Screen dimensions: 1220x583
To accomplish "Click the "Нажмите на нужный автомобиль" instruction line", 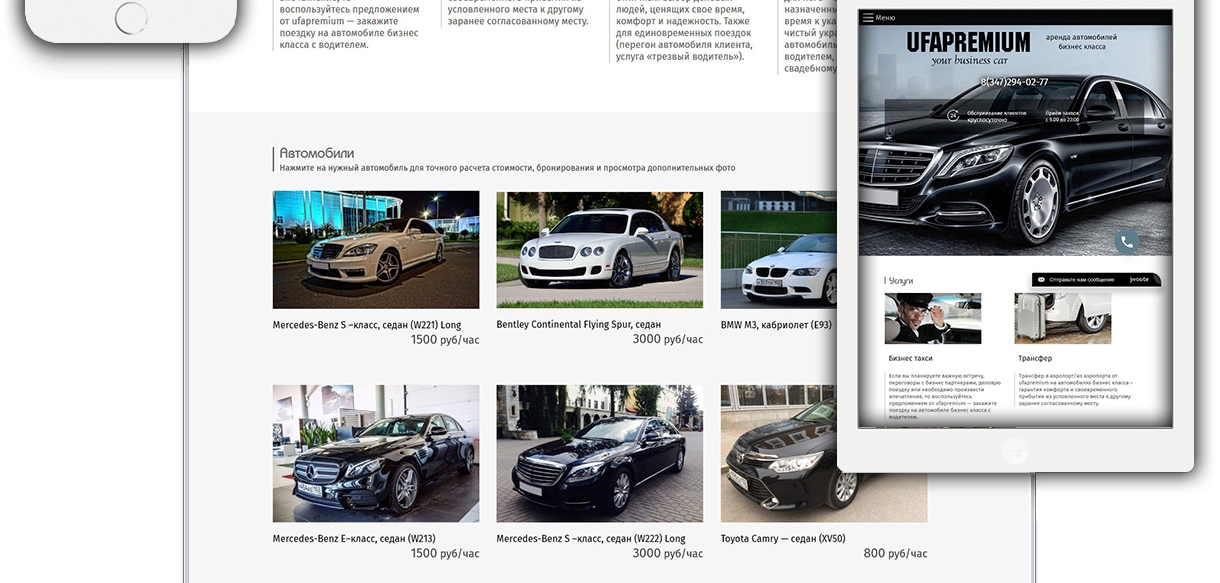I will click(507, 168).
